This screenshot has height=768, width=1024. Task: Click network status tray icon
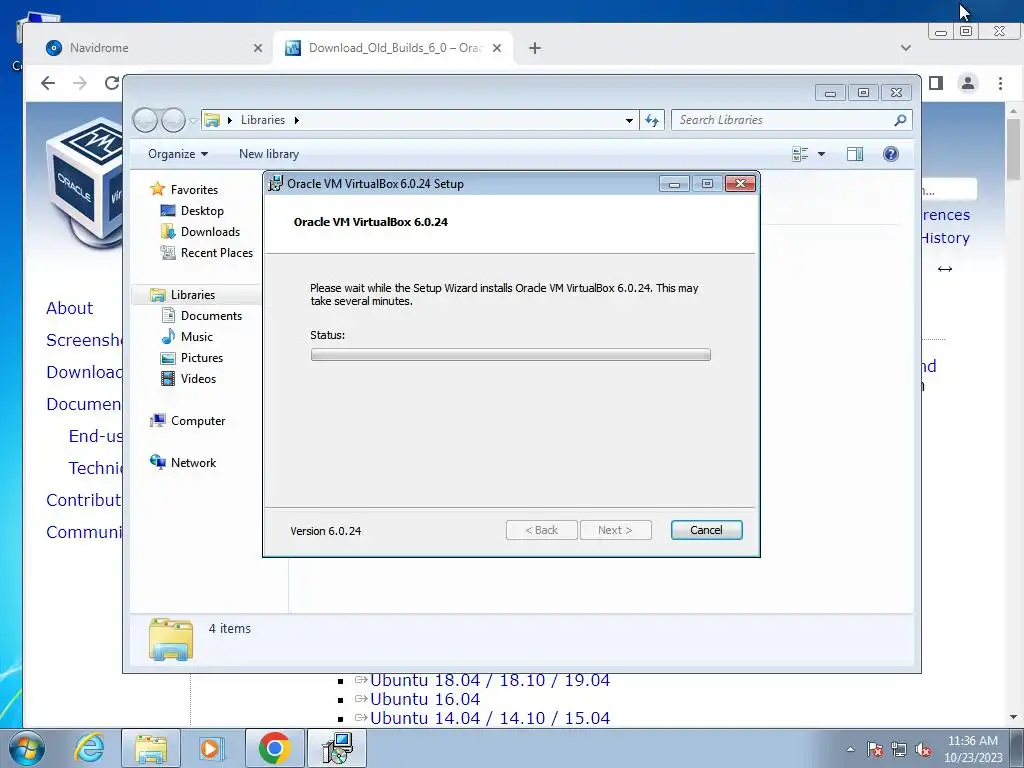click(899, 749)
